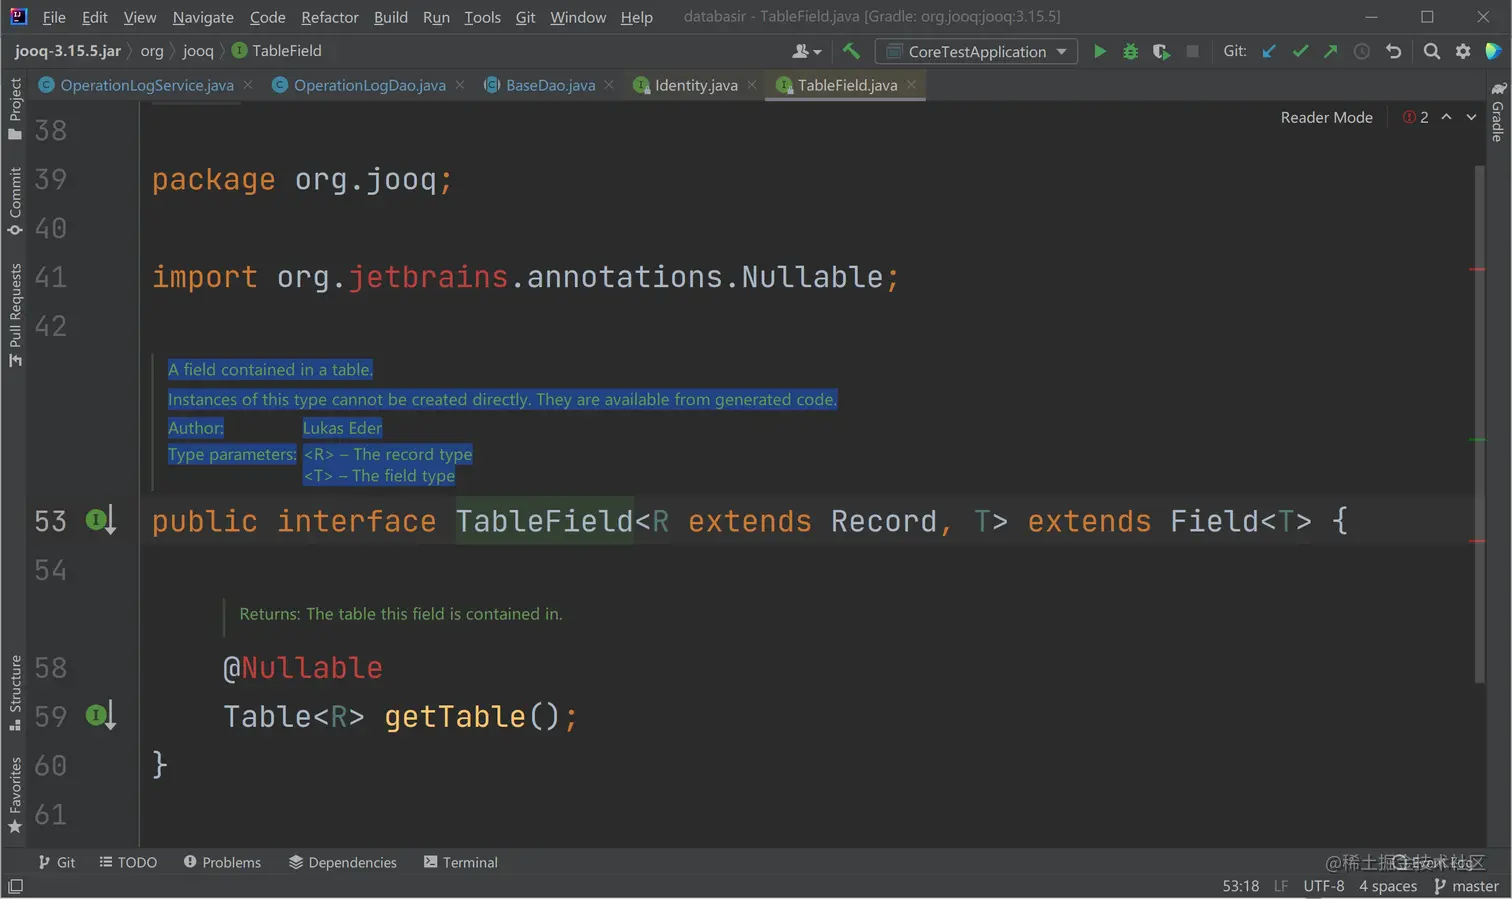Open the Git tool window at bottom
The image size is (1512, 899).
click(57, 862)
